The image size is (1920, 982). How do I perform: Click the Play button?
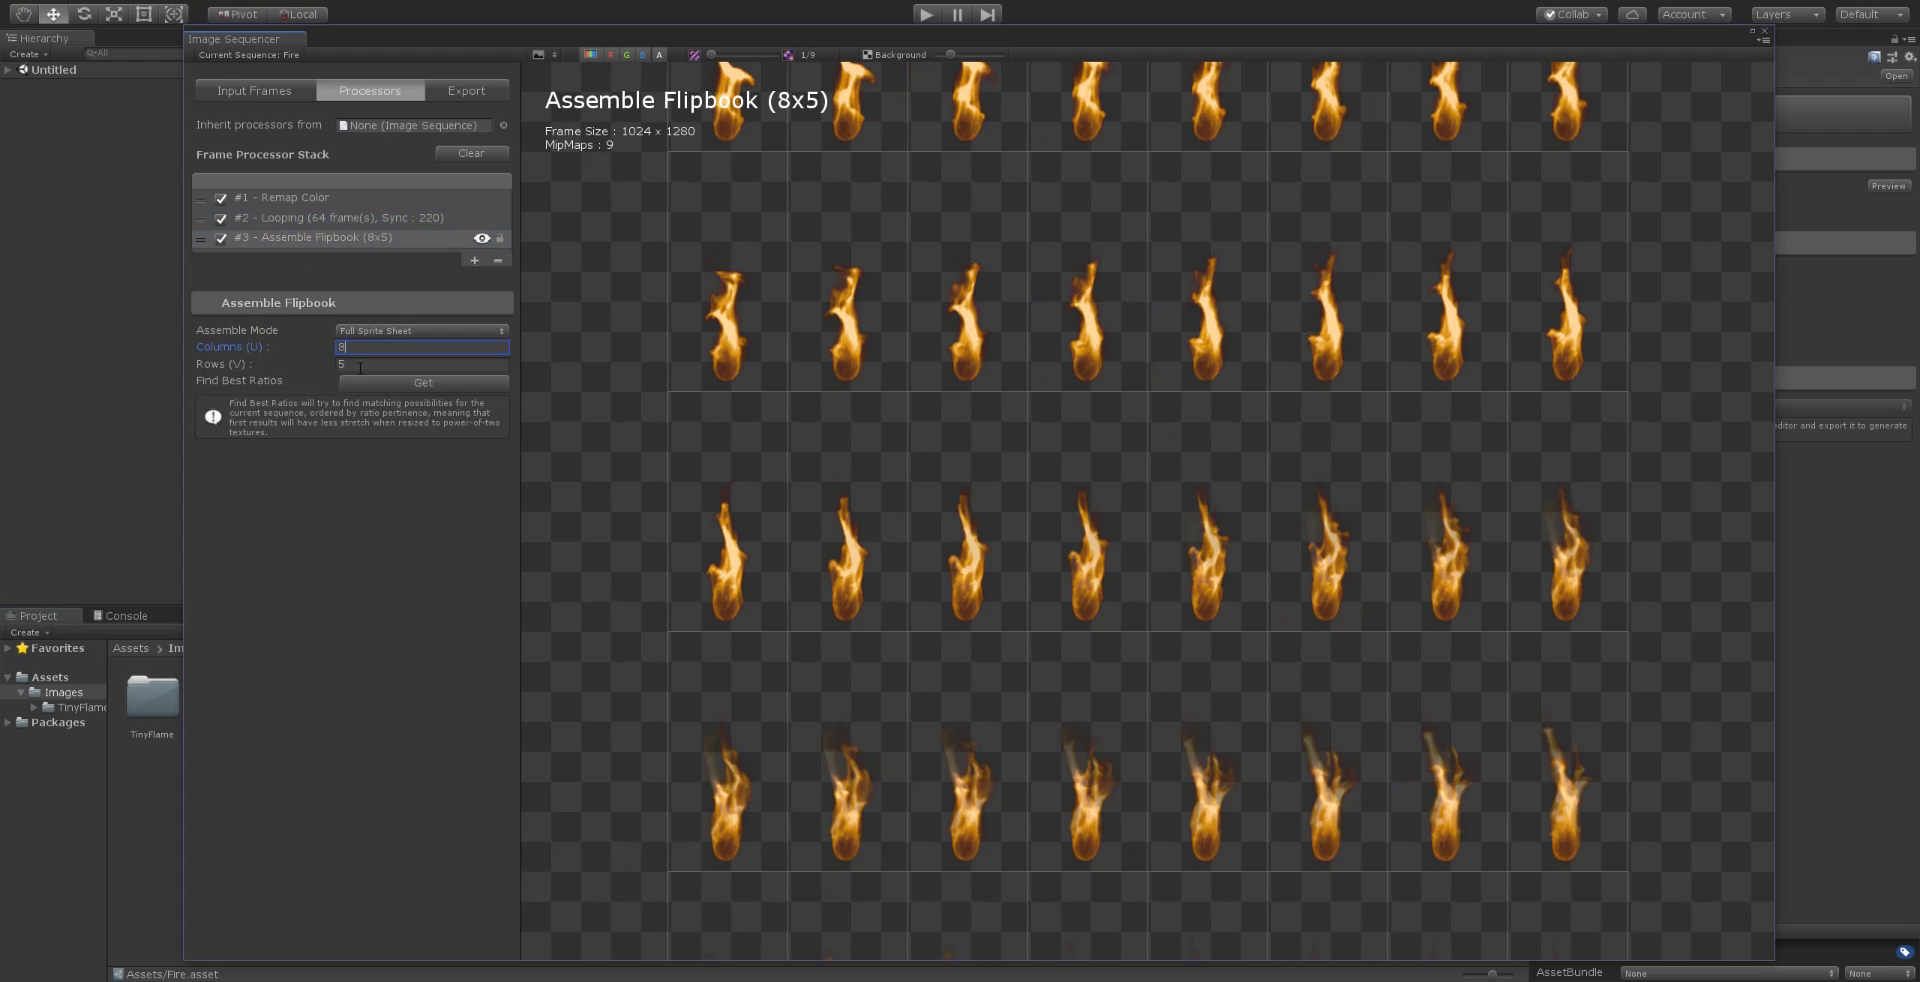(x=927, y=14)
